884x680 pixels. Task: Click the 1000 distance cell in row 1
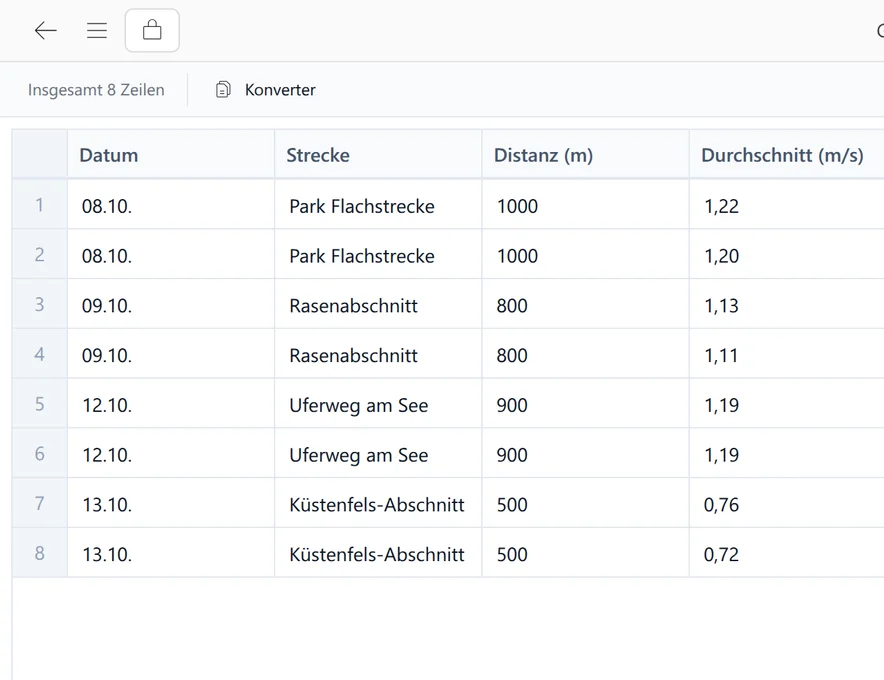585,205
